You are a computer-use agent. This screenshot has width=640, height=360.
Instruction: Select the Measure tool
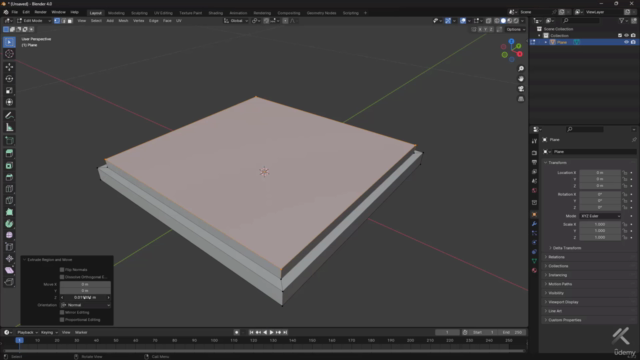pyautogui.click(x=9, y=128)
